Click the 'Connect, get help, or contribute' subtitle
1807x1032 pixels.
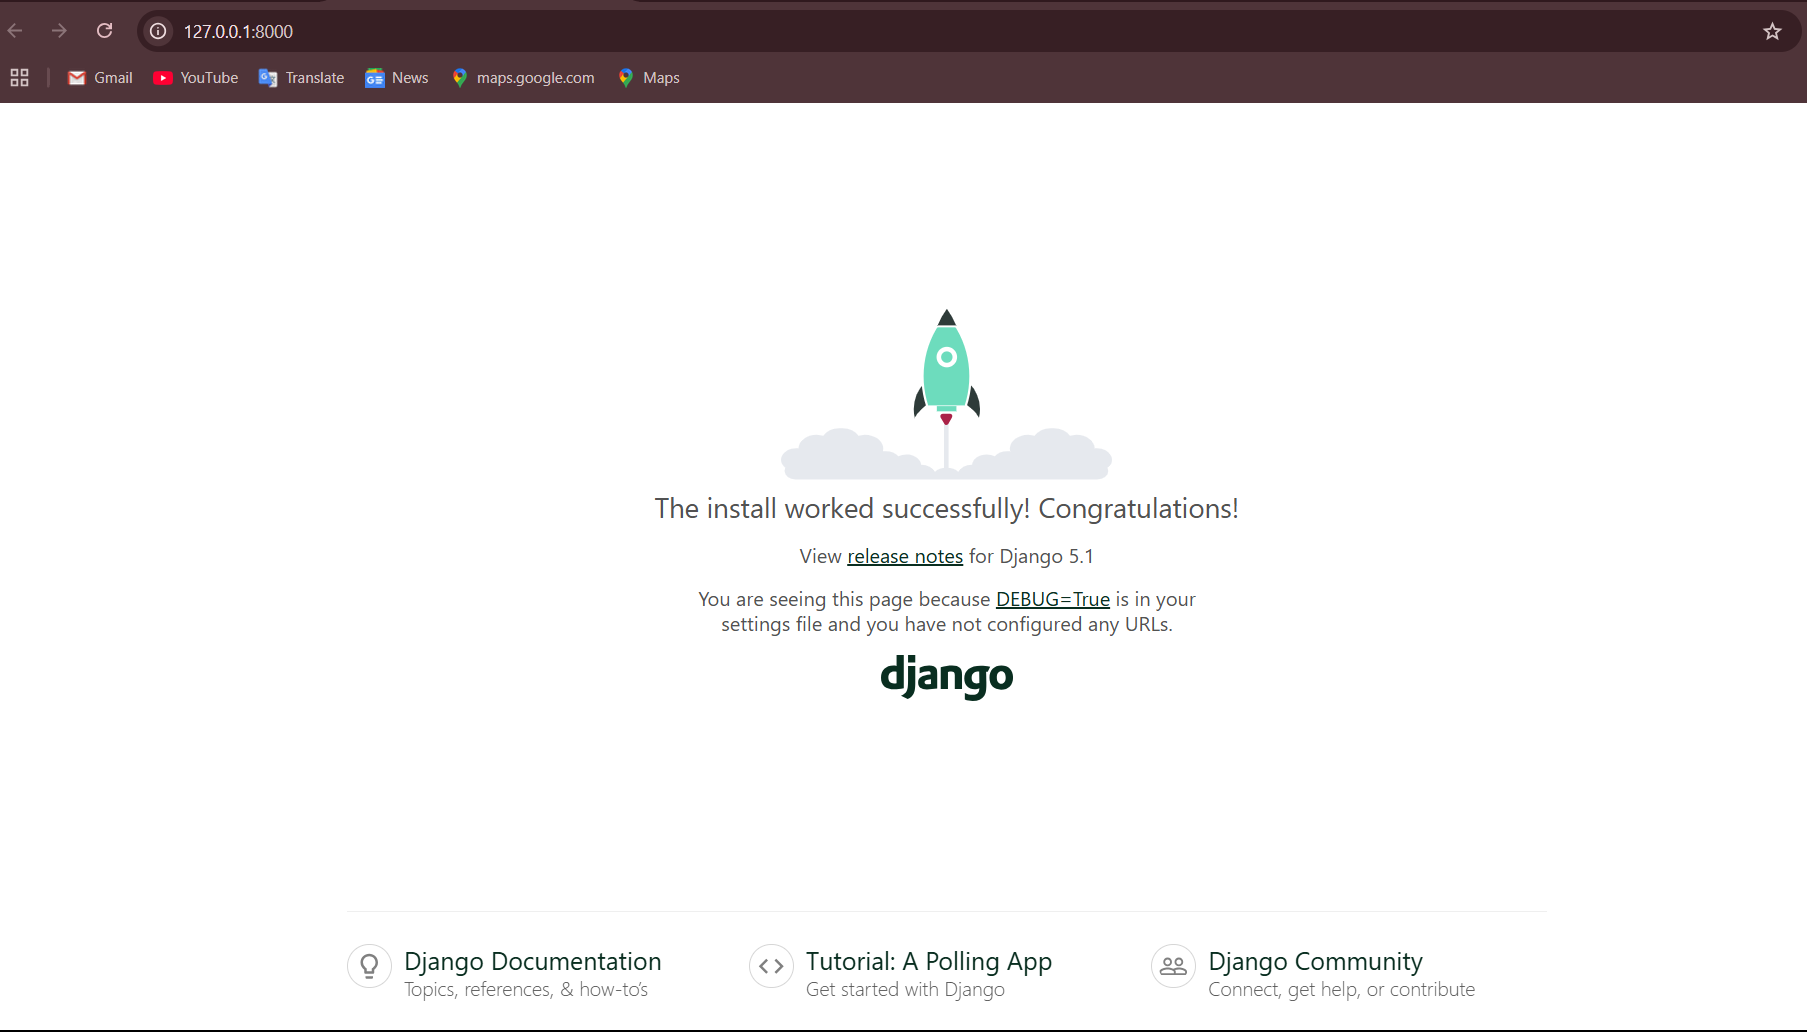click(x=1341, y=989)
